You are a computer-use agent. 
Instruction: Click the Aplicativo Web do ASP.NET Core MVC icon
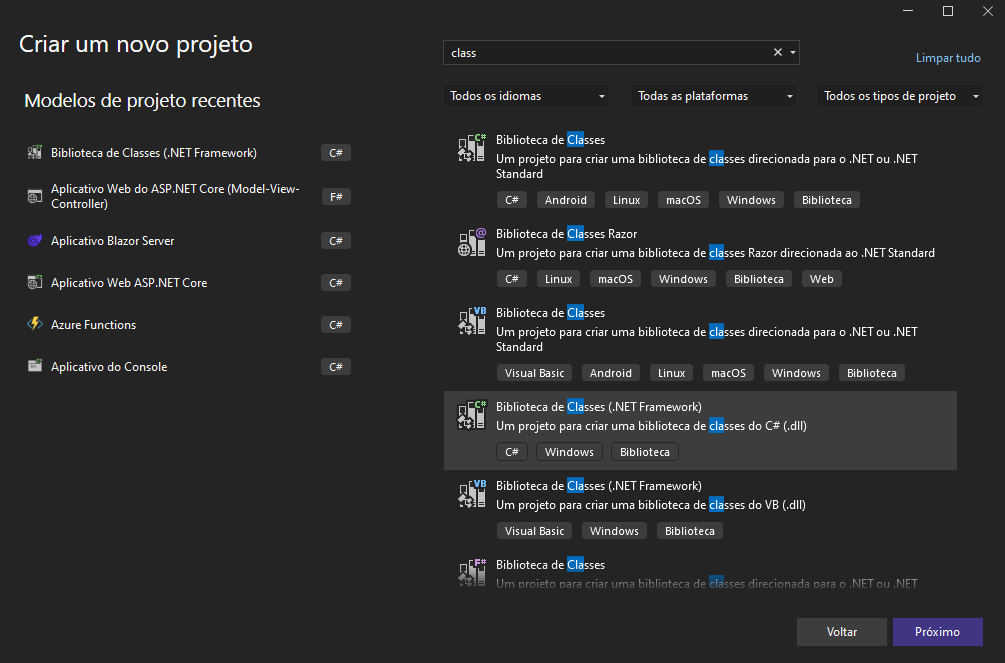35,196
